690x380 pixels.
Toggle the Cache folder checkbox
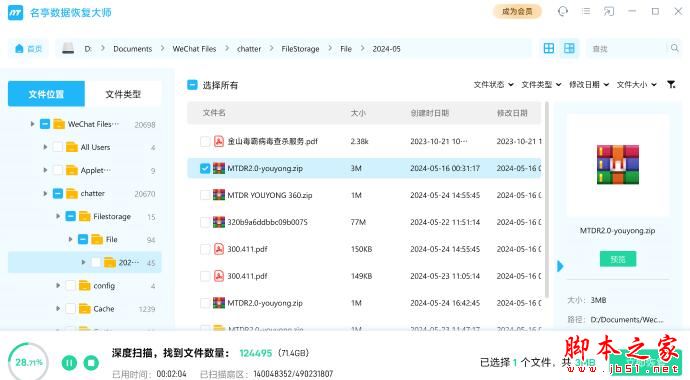(70, 309)
